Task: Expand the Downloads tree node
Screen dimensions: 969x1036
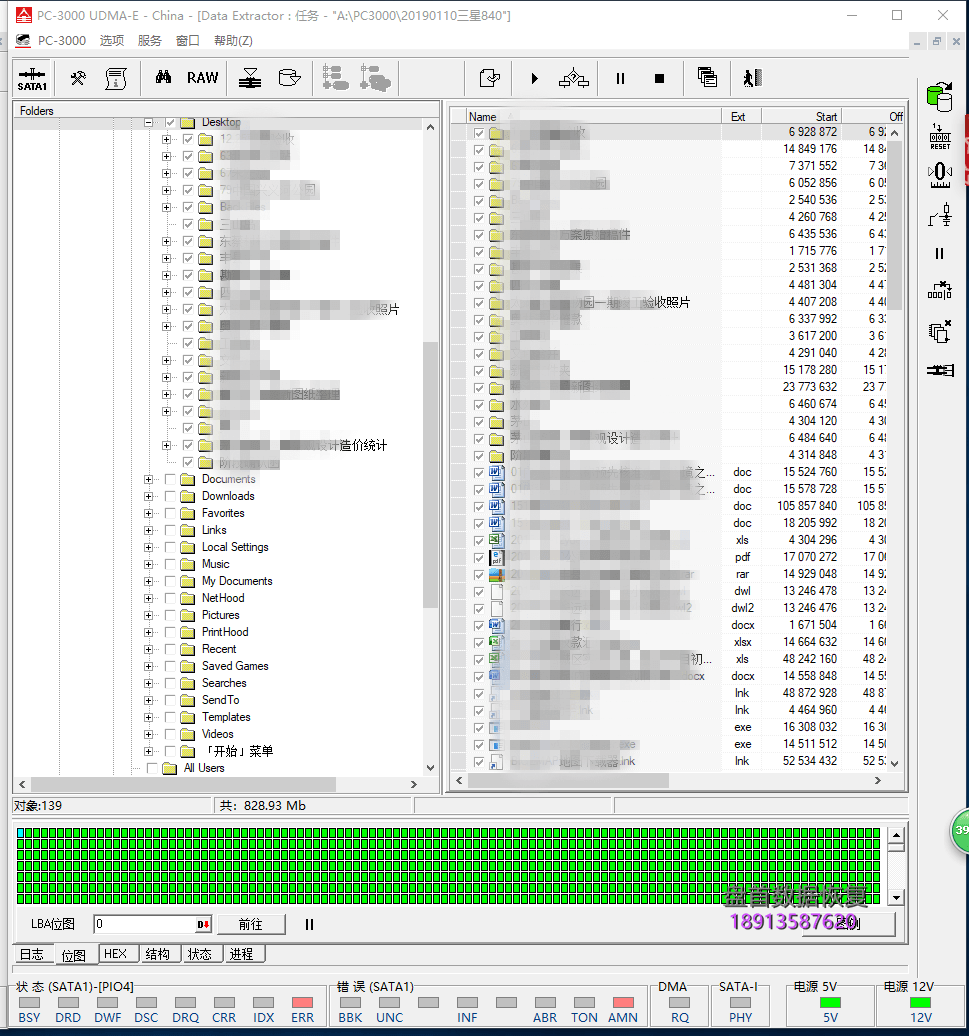Action: pos(149,496)
